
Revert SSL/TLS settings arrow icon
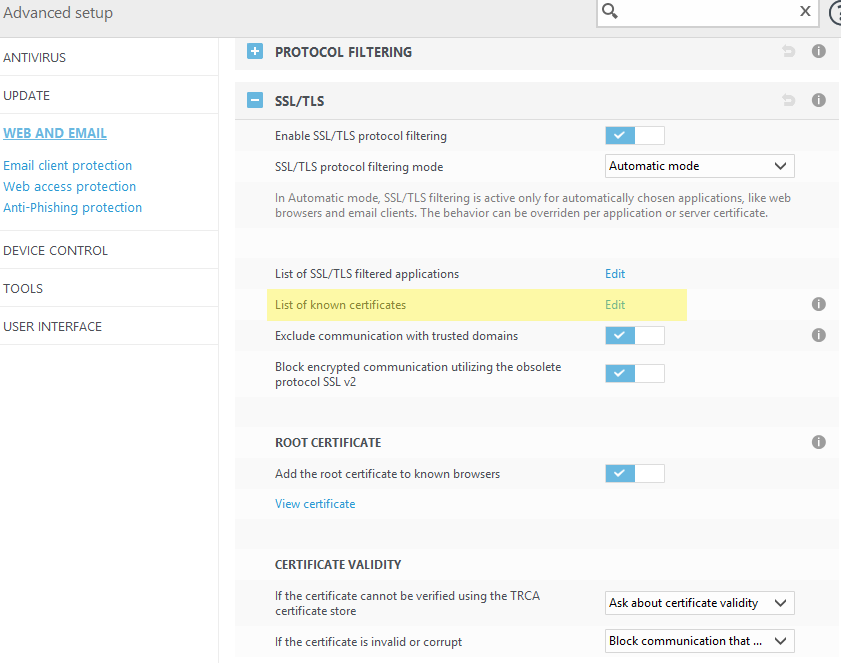click(x=788, y=100)
